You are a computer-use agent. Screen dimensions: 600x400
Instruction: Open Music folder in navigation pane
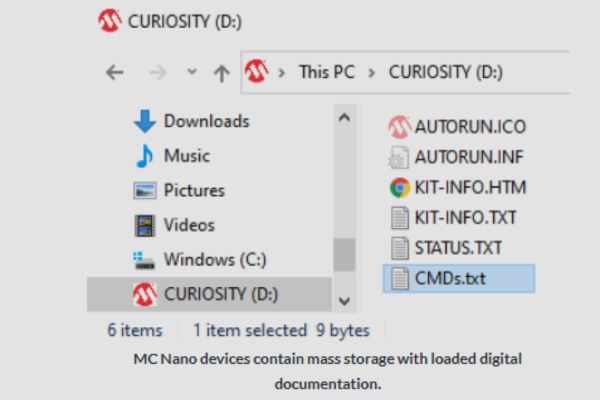(186, 156)
